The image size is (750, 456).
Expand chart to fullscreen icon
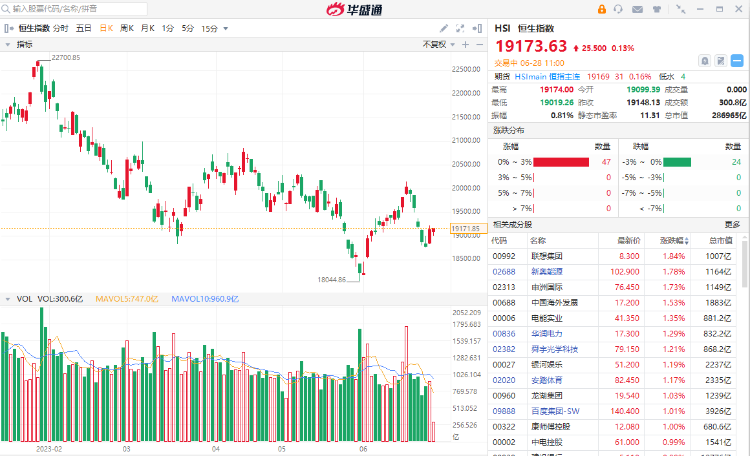[x=460, y=29]
